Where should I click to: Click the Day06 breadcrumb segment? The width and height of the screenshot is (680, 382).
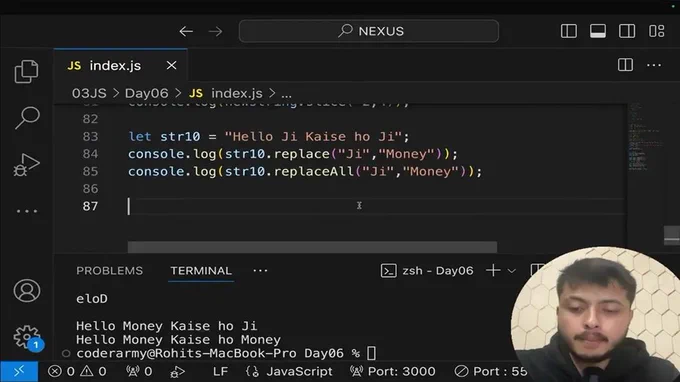tap(147, 93)
